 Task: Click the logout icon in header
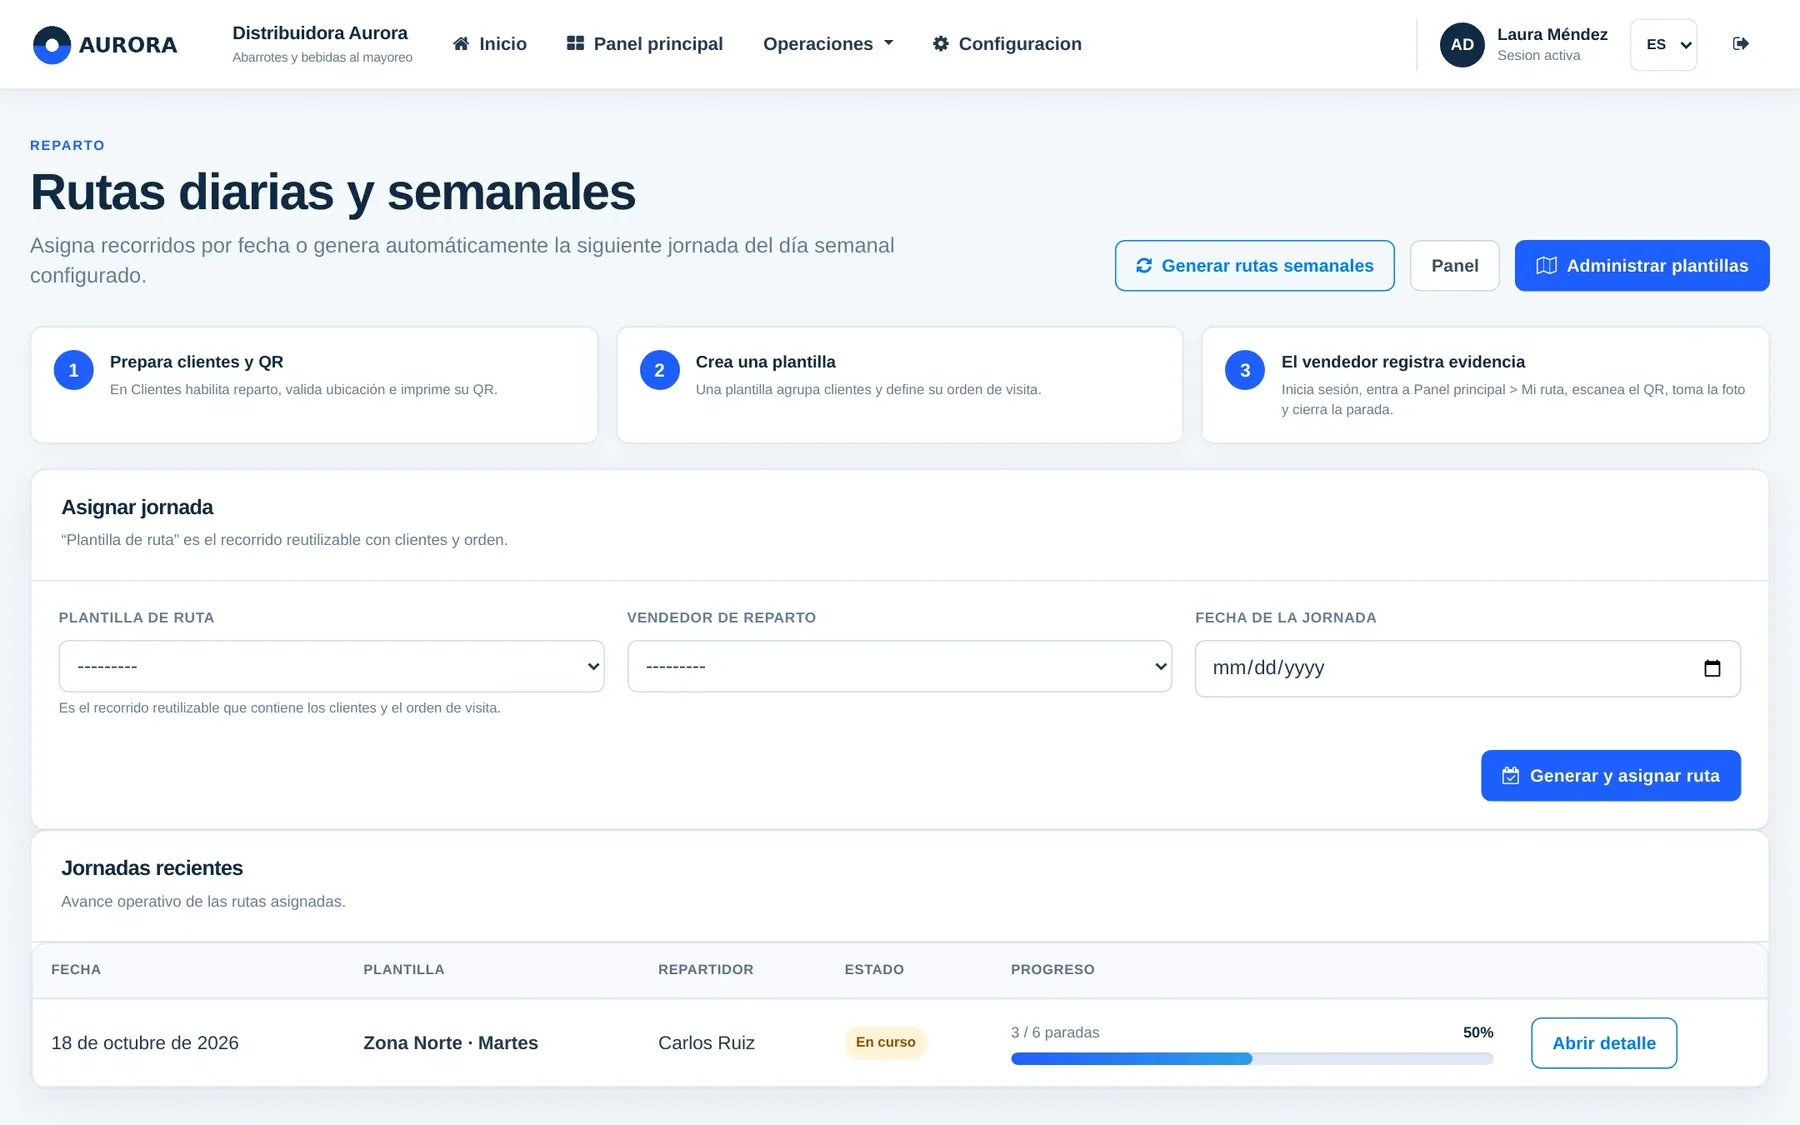[x=1741, y=44]
